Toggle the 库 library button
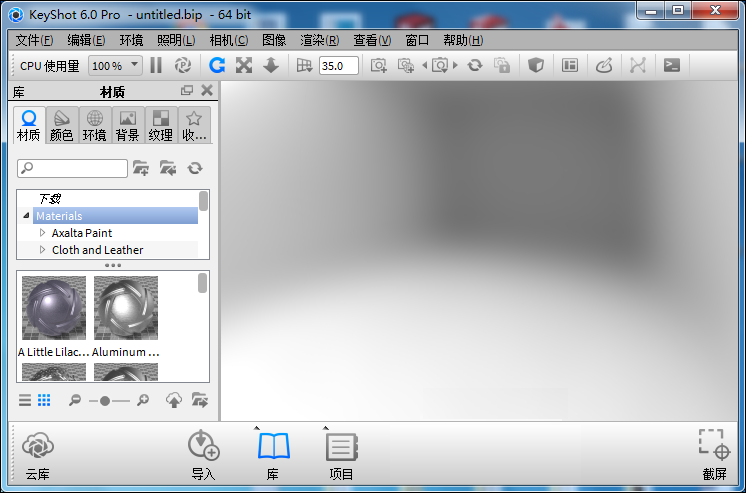The image size is (746, 493). (273, 455)
